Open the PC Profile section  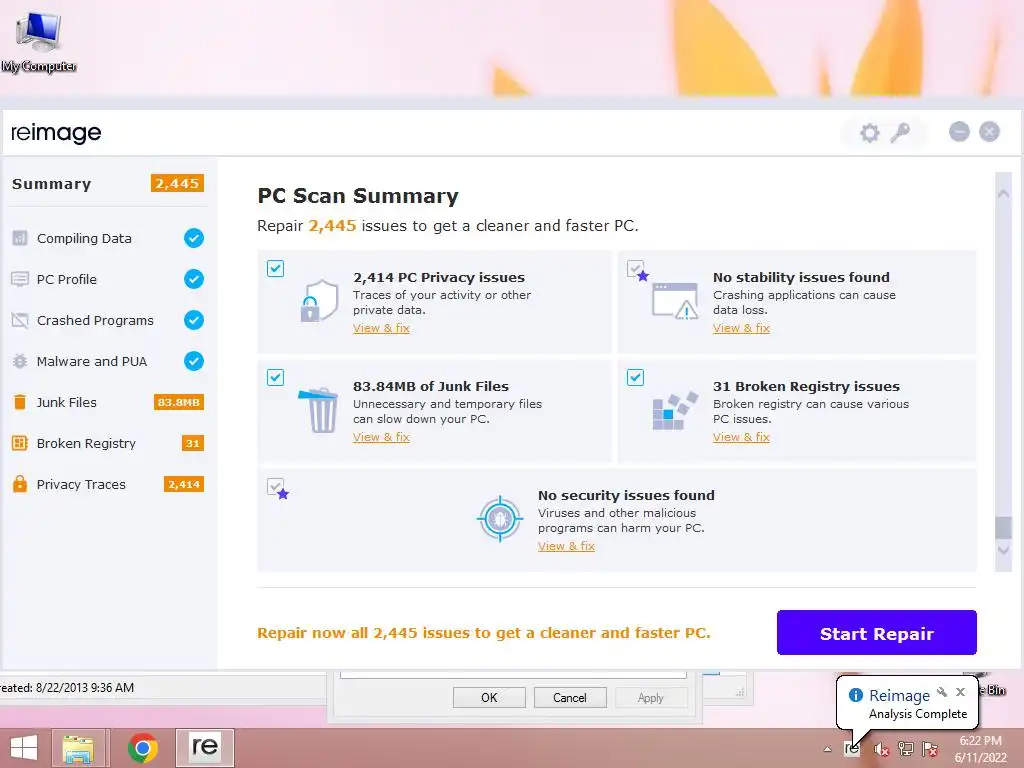pyautogui.click(x=108, y=279)
